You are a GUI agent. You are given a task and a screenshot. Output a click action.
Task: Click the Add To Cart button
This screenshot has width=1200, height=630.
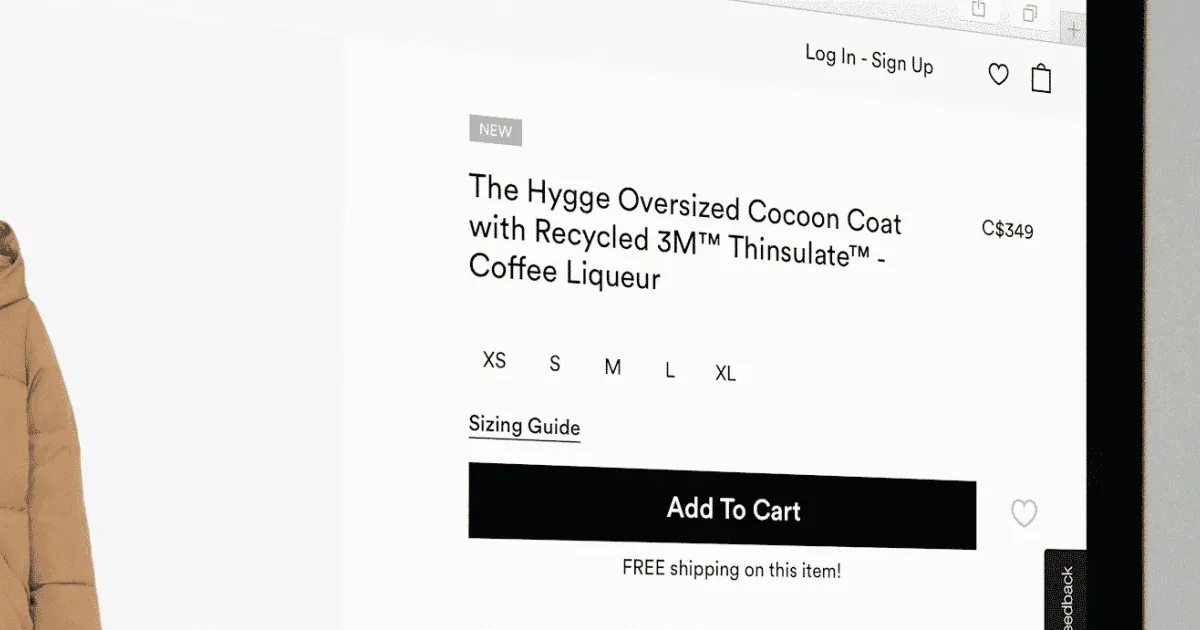722,506
